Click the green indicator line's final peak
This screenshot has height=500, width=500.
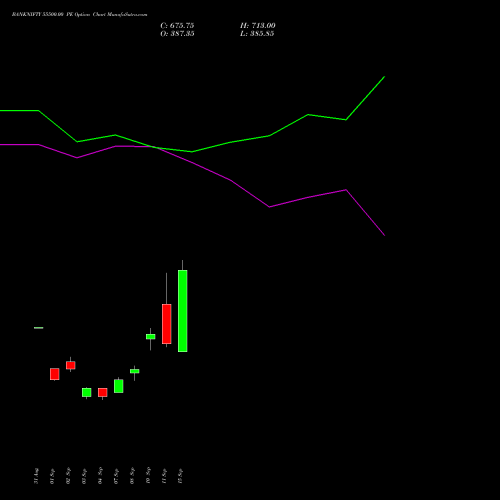[x=384, y=77]
